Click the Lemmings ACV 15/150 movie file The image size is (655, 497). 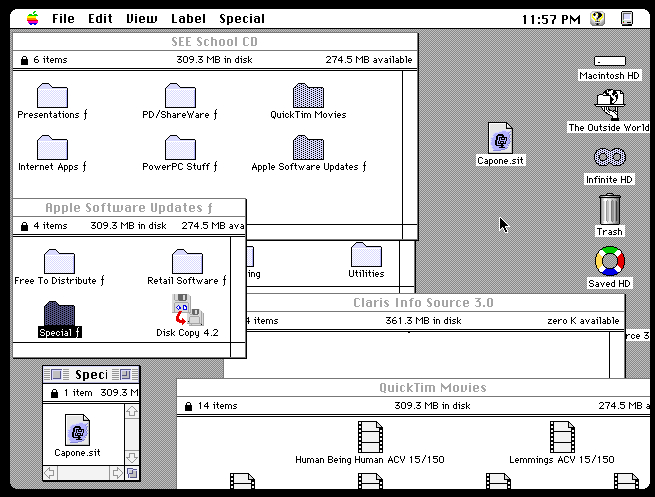point(562,437)
